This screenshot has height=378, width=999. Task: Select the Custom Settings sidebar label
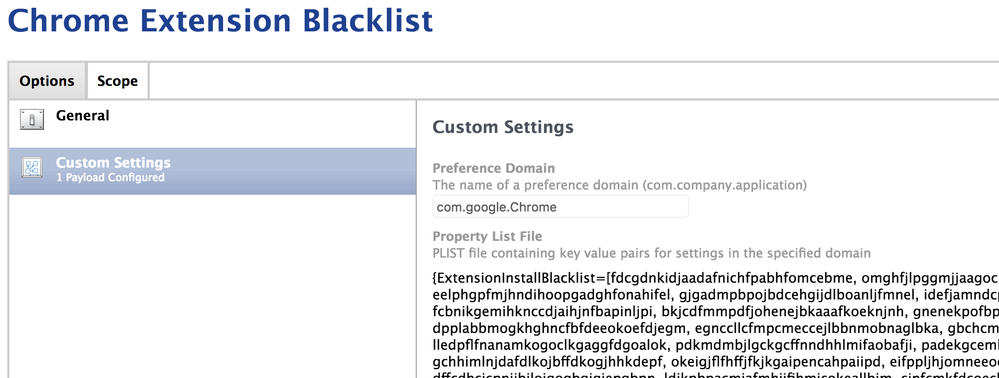(113, 163)
